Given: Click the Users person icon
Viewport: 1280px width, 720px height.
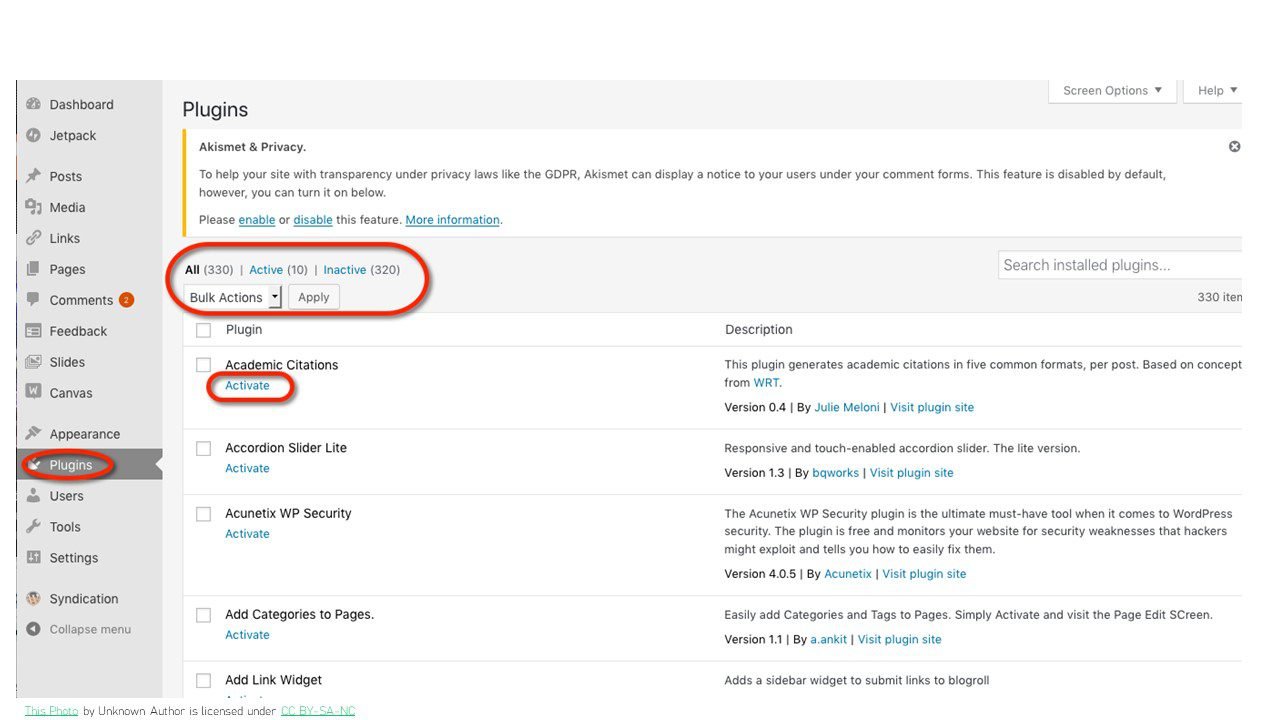Looking at the screenshot, I should [x=33, y=496].
